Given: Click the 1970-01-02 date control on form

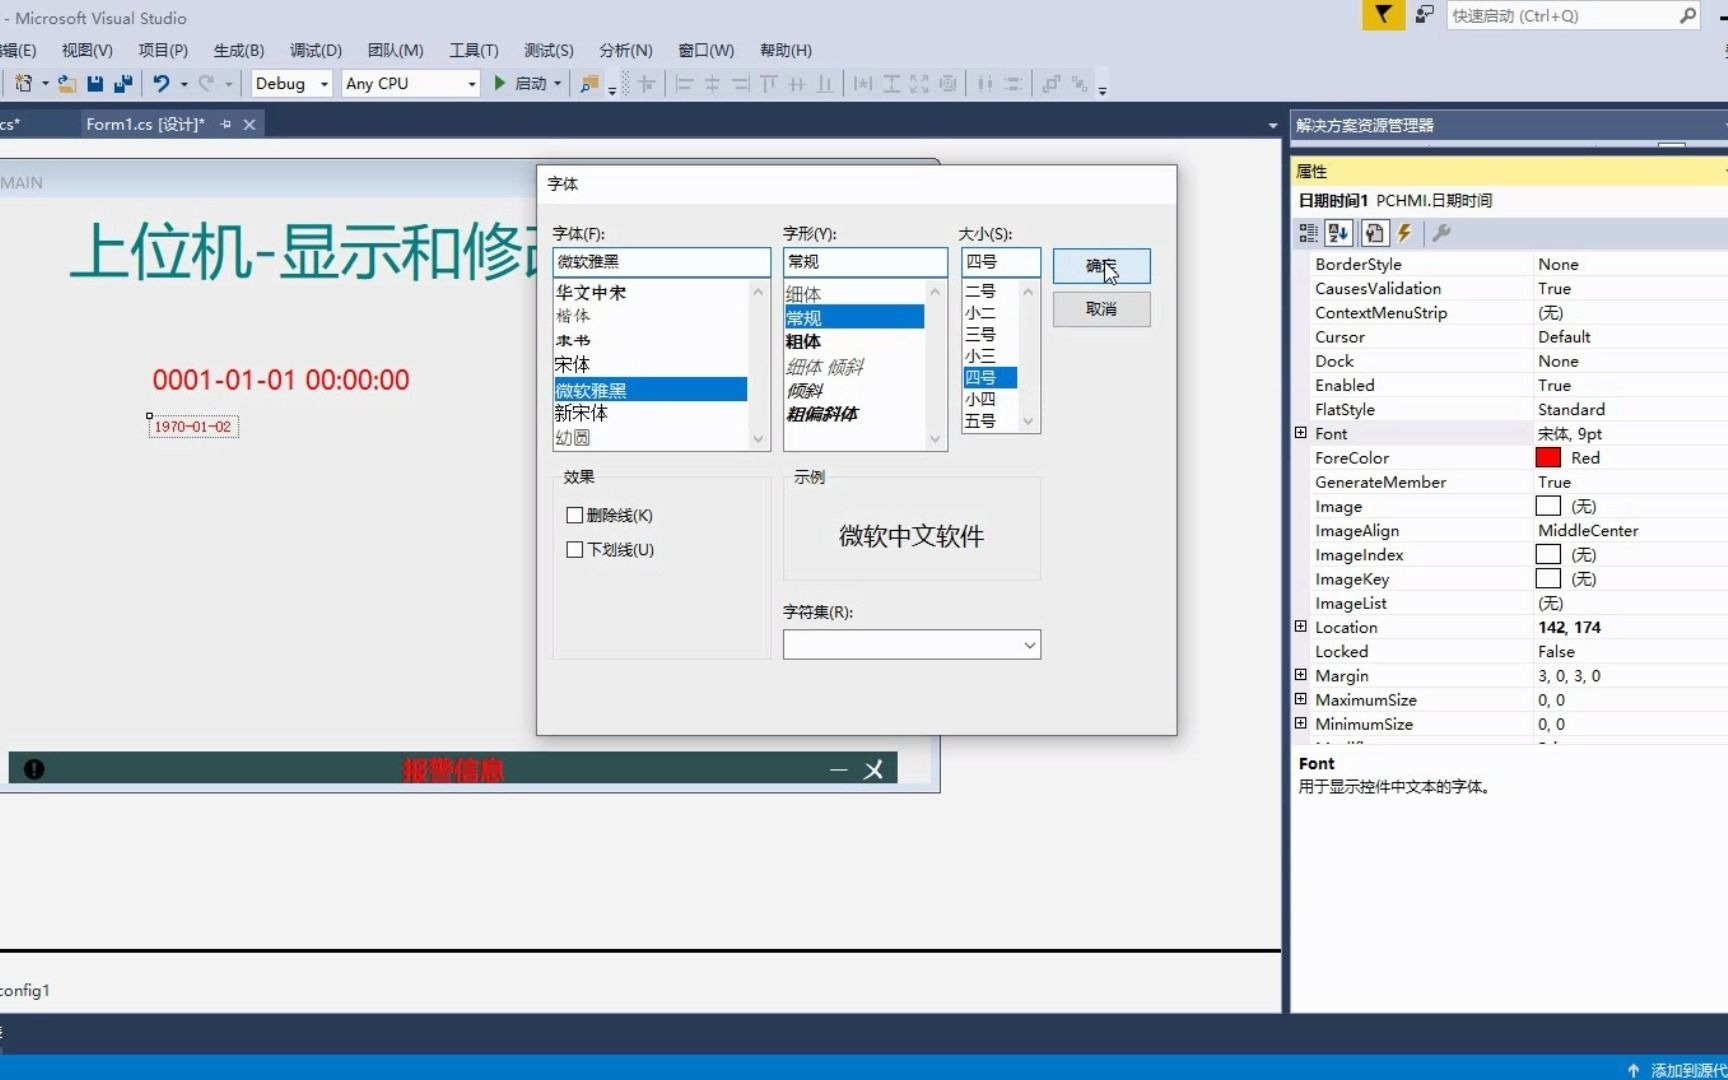Looking at the screenshot, I should click(193, 427).
